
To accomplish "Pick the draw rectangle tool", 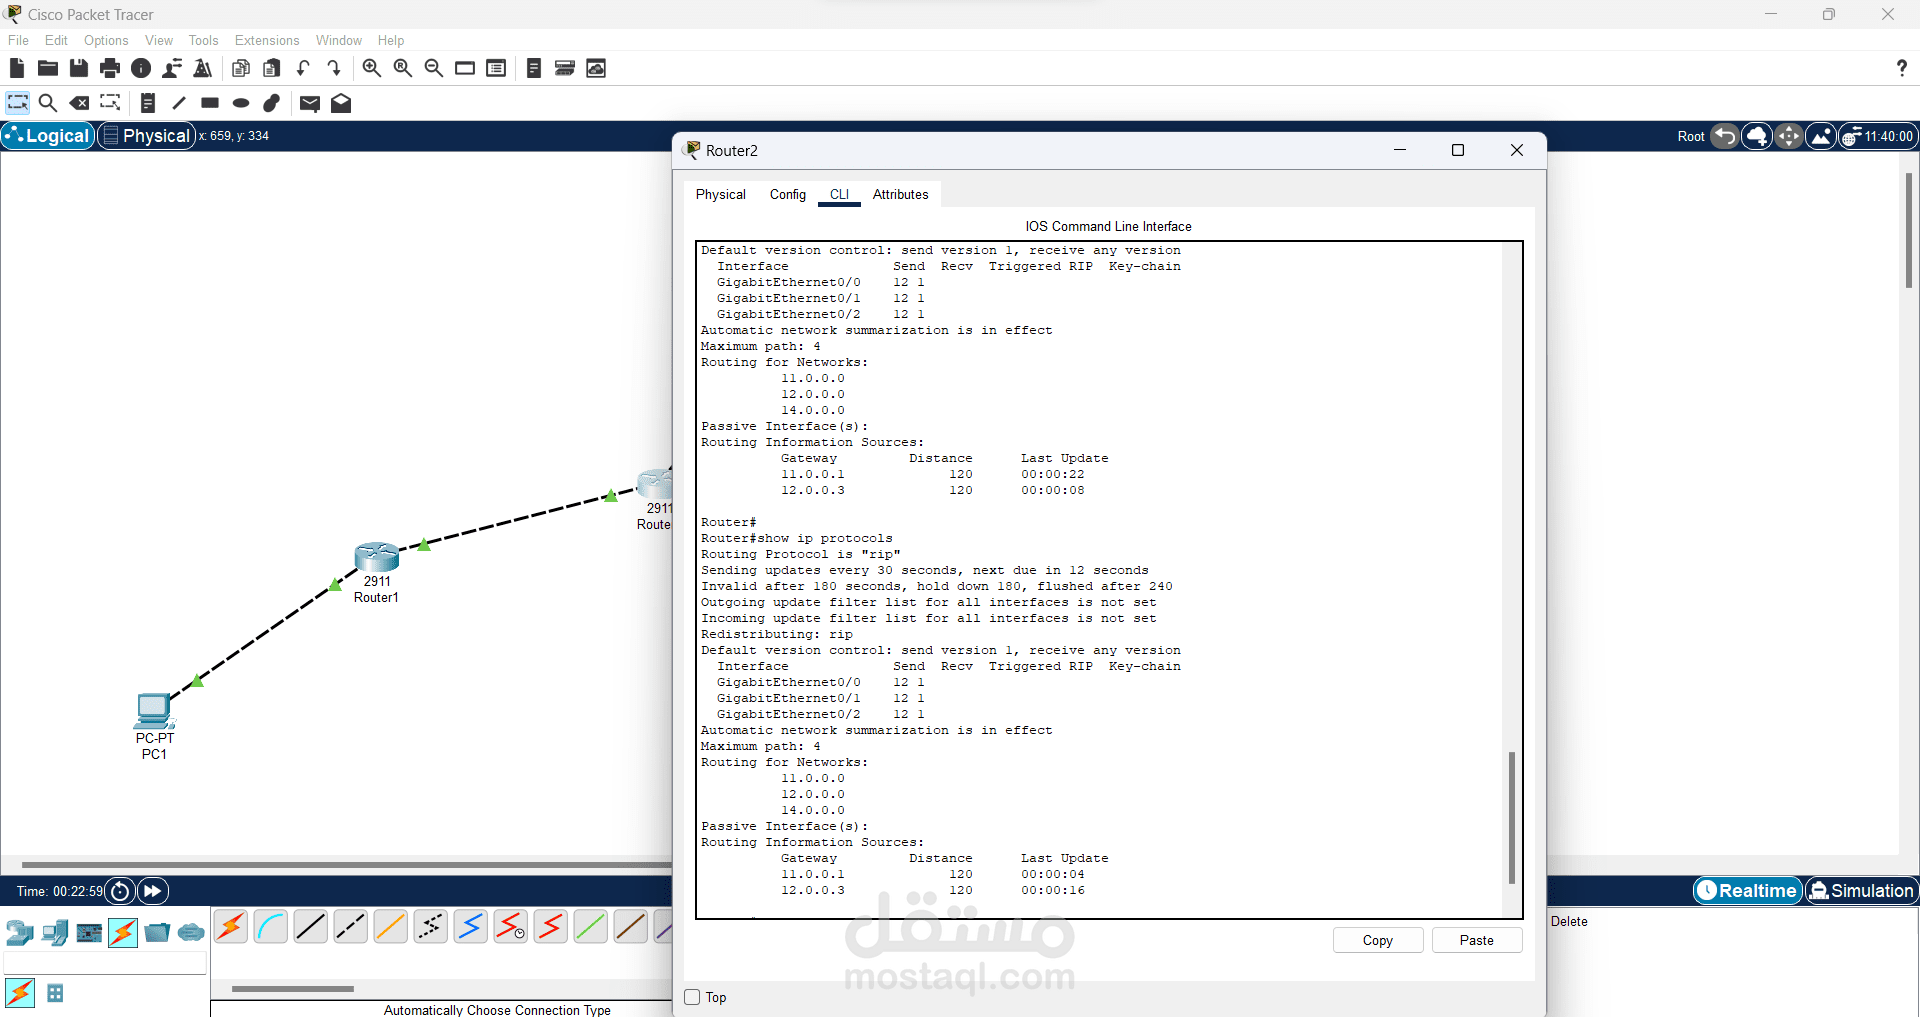I will (210, 103).
